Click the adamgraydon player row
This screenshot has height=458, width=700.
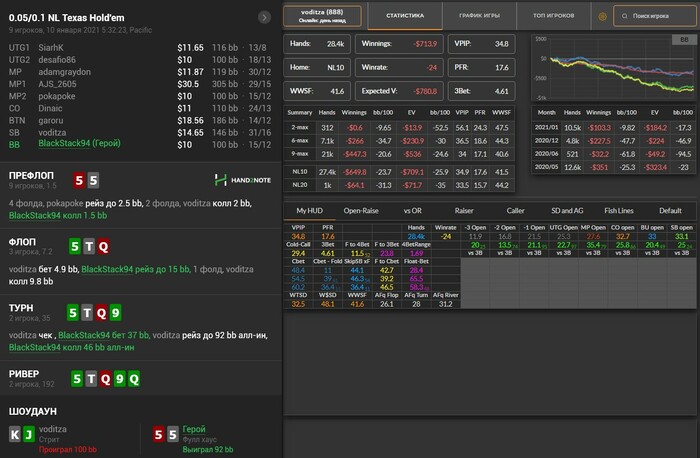coord(140,72)
